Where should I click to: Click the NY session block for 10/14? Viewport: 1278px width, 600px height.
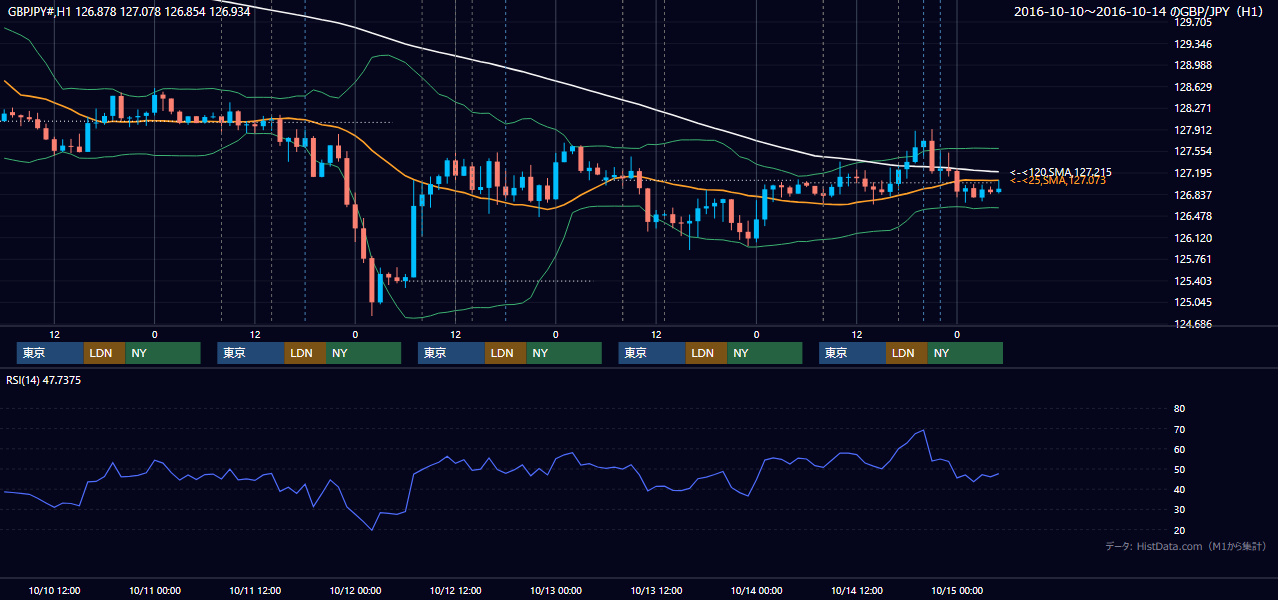pyautogui.click(x=965, y=353)
